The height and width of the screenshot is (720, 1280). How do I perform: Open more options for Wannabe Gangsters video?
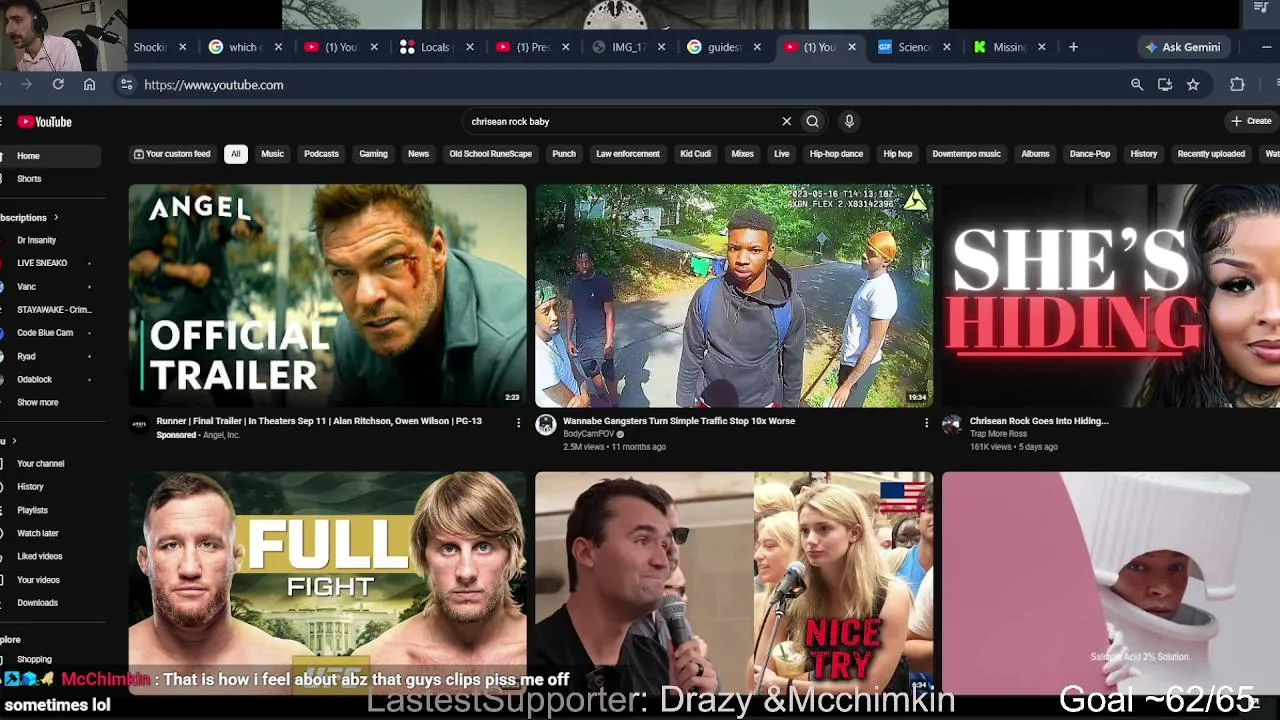(x=926, y=423)
